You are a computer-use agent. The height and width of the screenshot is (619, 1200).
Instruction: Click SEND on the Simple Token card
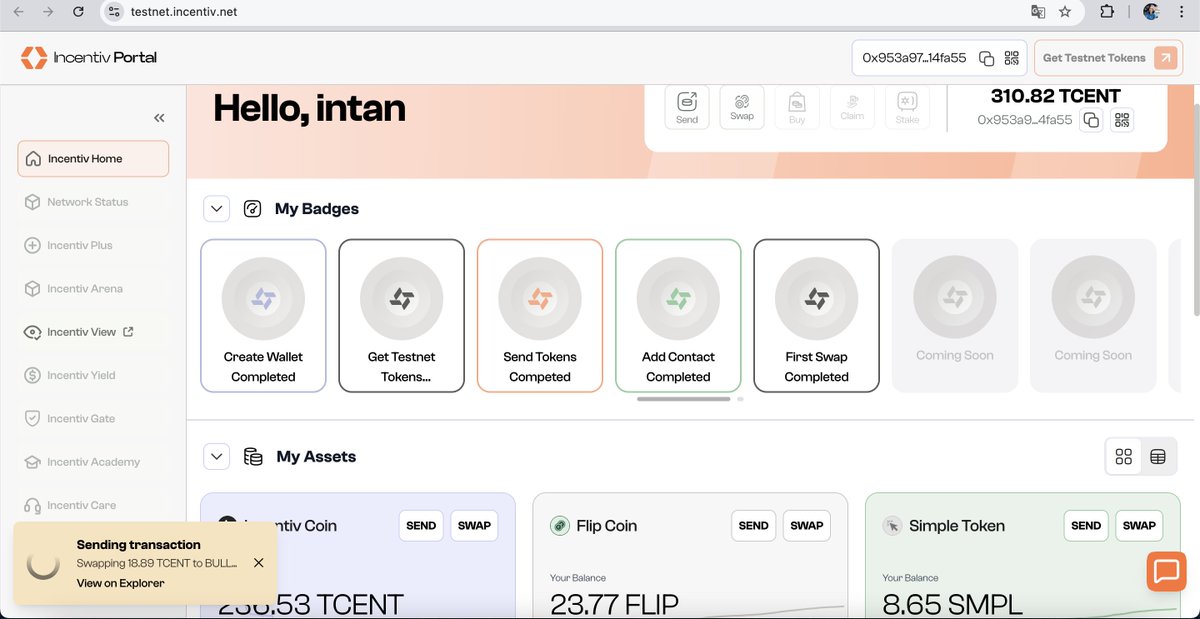[1086, 526]
